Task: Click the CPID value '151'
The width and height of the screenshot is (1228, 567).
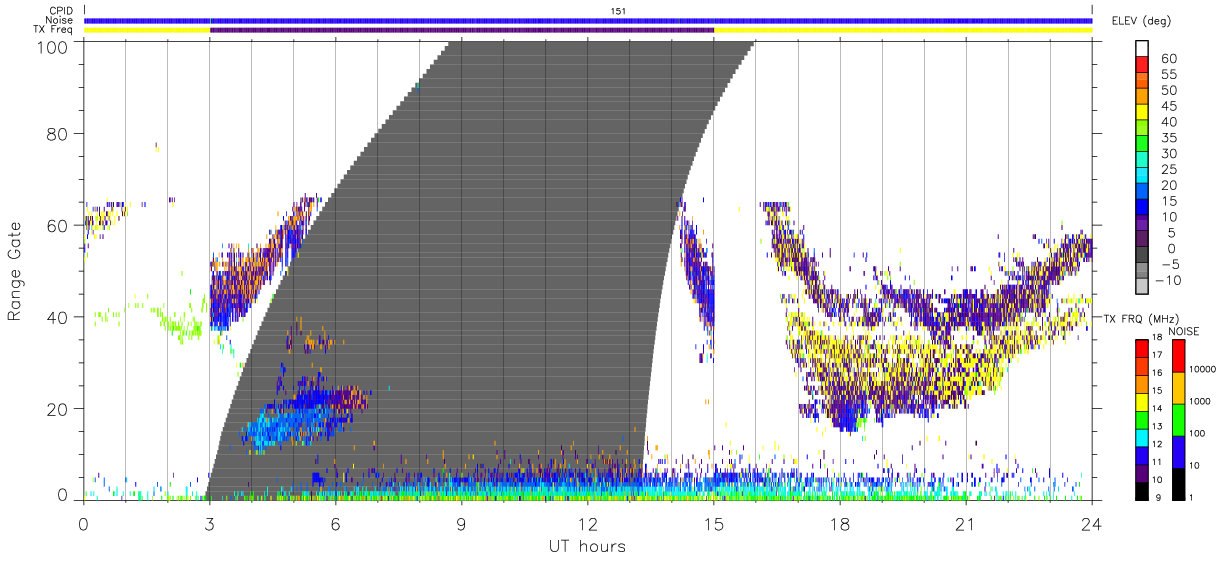Action: [x=619, y=10]
